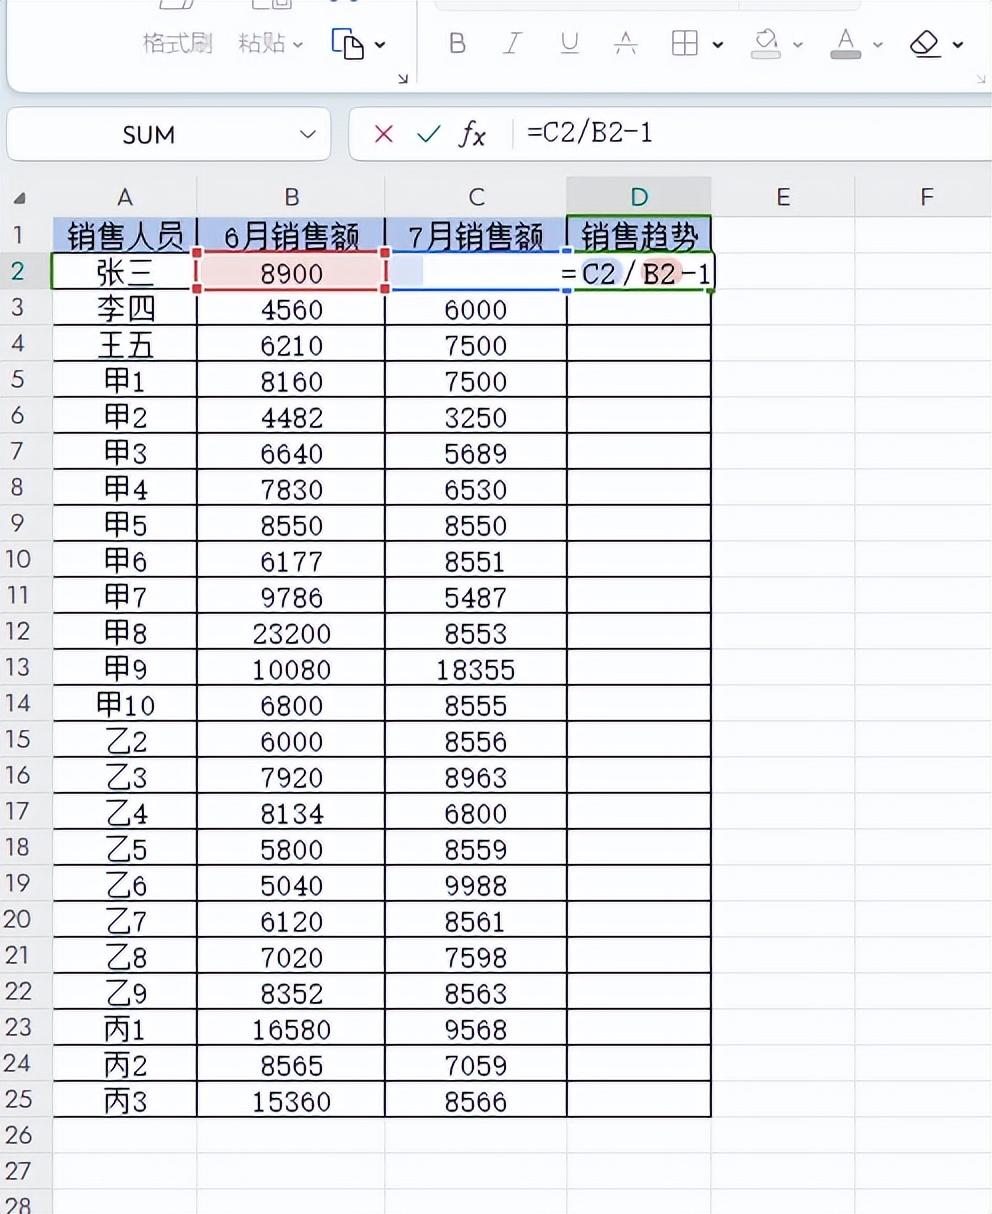Click the Borders grid icon
Image resolution: width=992 pixels, height=1214 pixels.
pos(685,44)
